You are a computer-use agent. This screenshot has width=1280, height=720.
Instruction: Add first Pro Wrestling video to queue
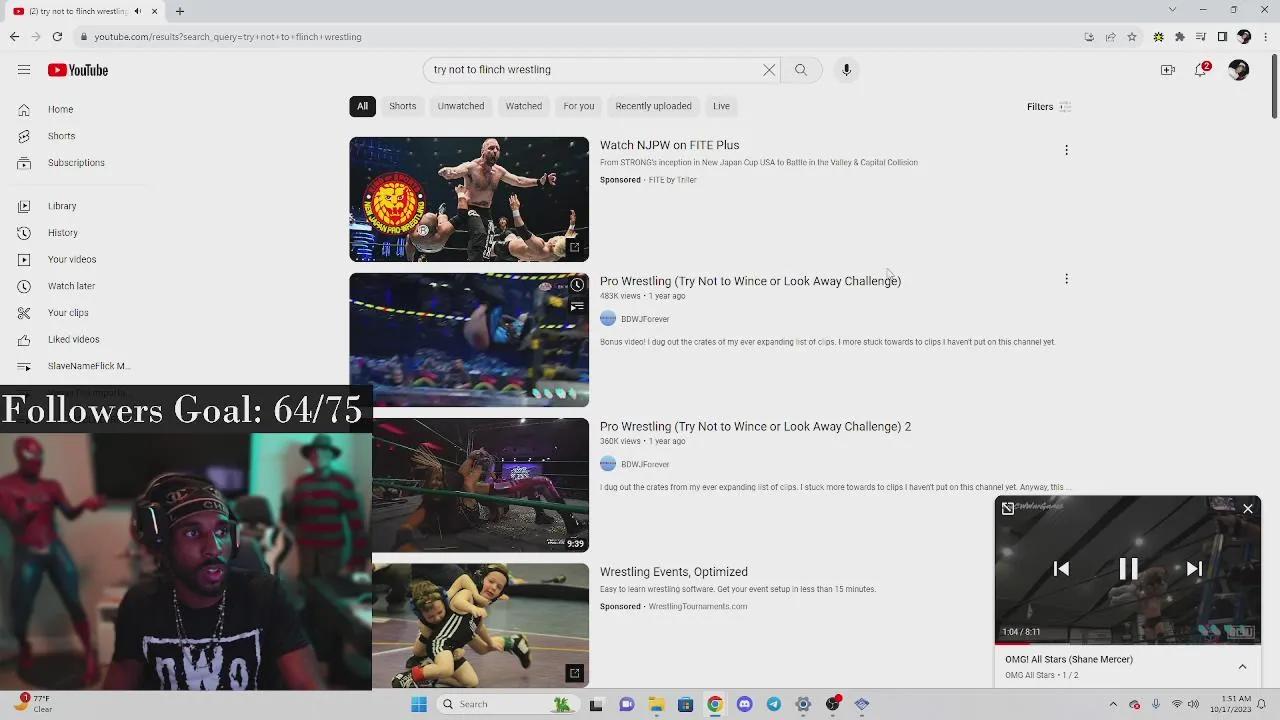pyautogui.click(x=577, y=307)
